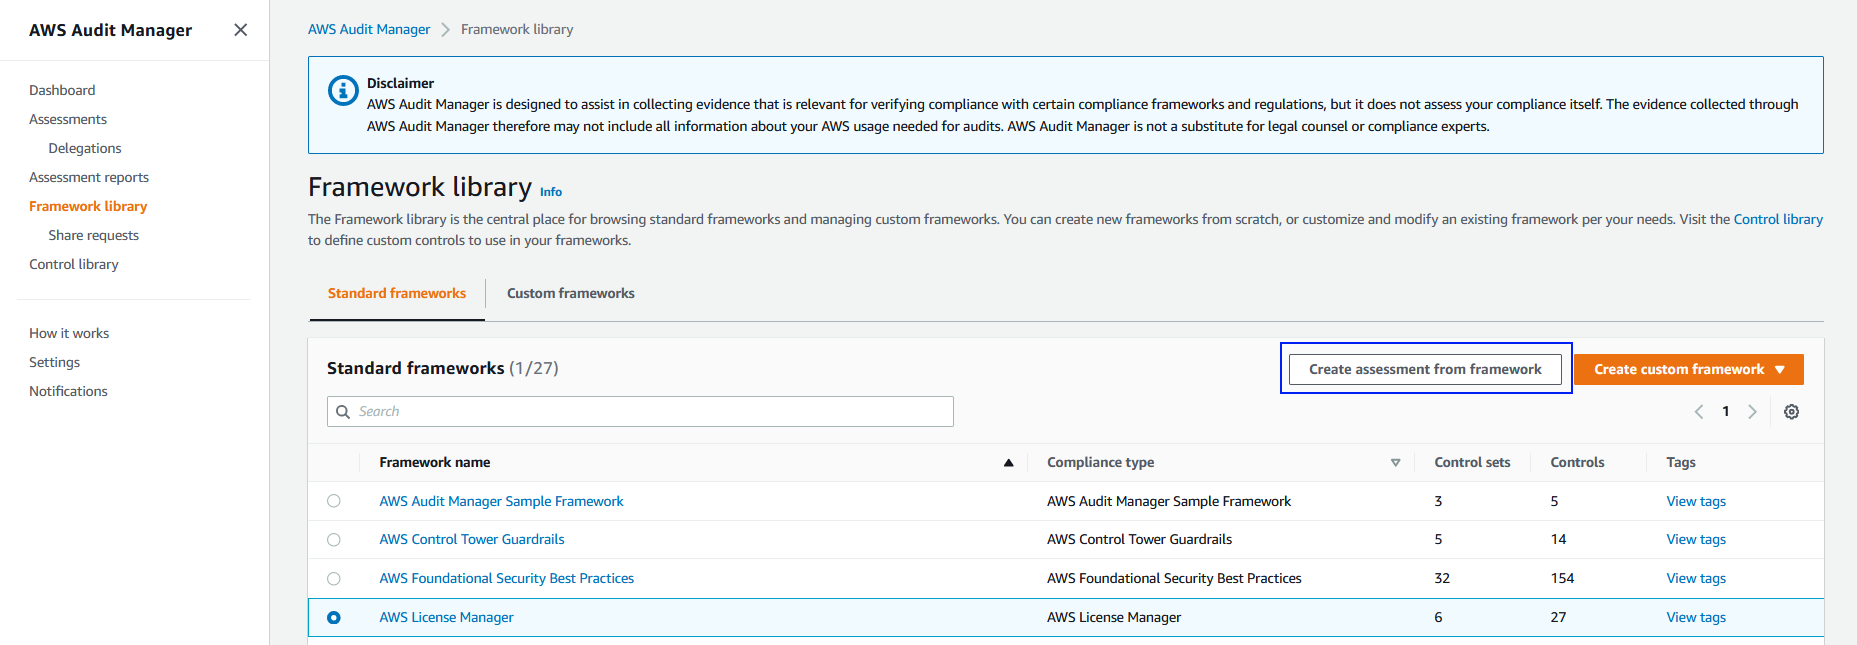1857x645 pixels.
Task: Click the search magnifier icon
Action: click(343, 412)
